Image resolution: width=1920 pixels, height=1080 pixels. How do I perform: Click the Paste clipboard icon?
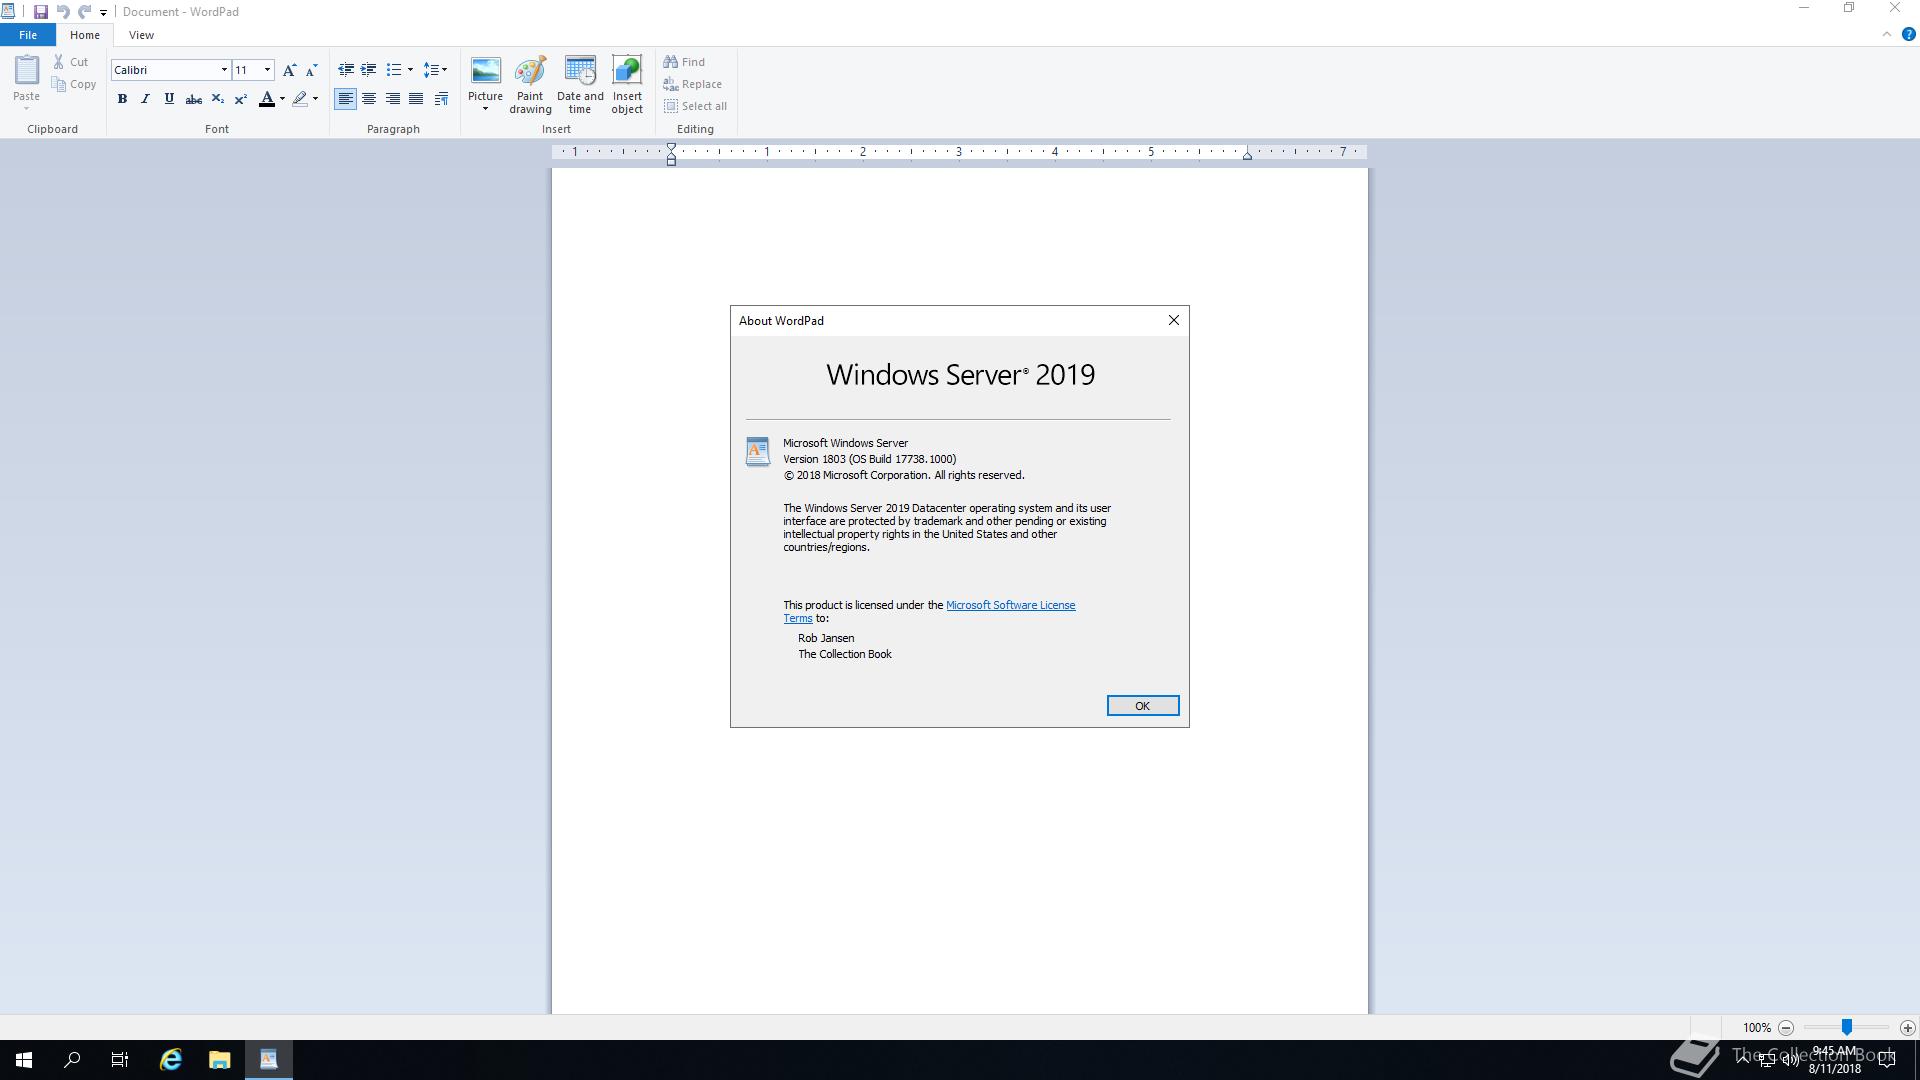(27, 70)
